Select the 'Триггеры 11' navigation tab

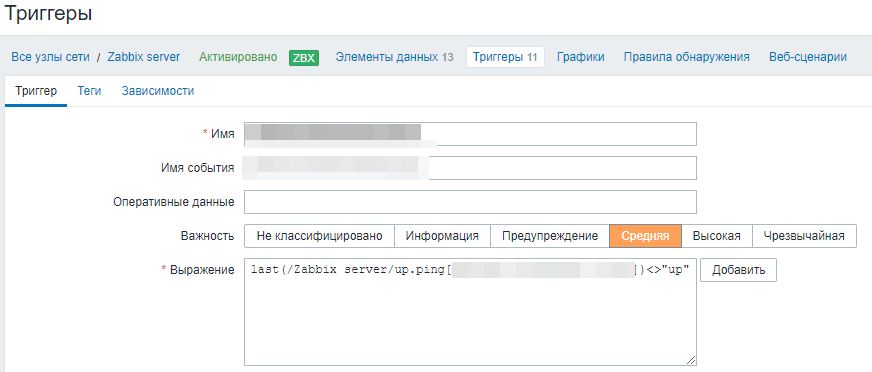click(505, 57)
